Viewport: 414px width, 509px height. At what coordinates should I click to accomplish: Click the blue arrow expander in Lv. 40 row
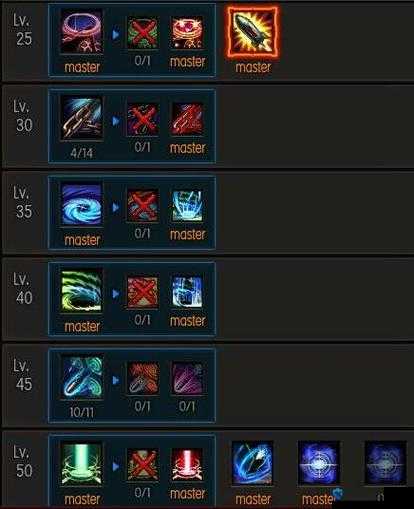(x=115, y=294)
